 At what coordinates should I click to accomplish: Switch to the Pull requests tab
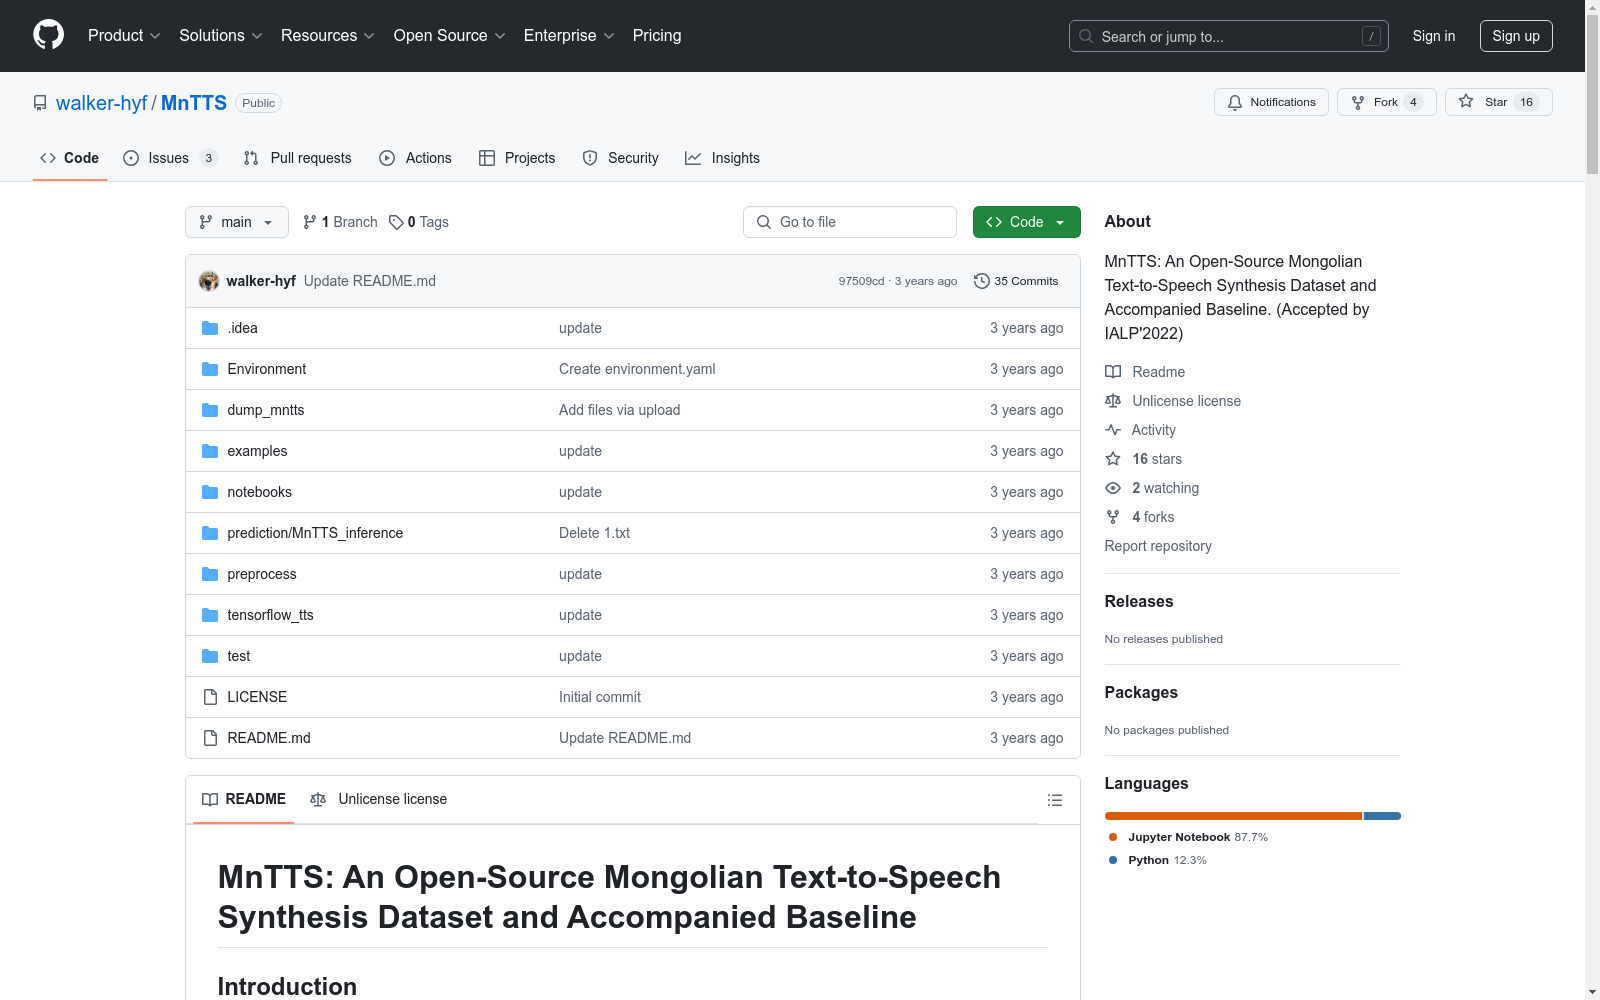[x=298, y=158]
